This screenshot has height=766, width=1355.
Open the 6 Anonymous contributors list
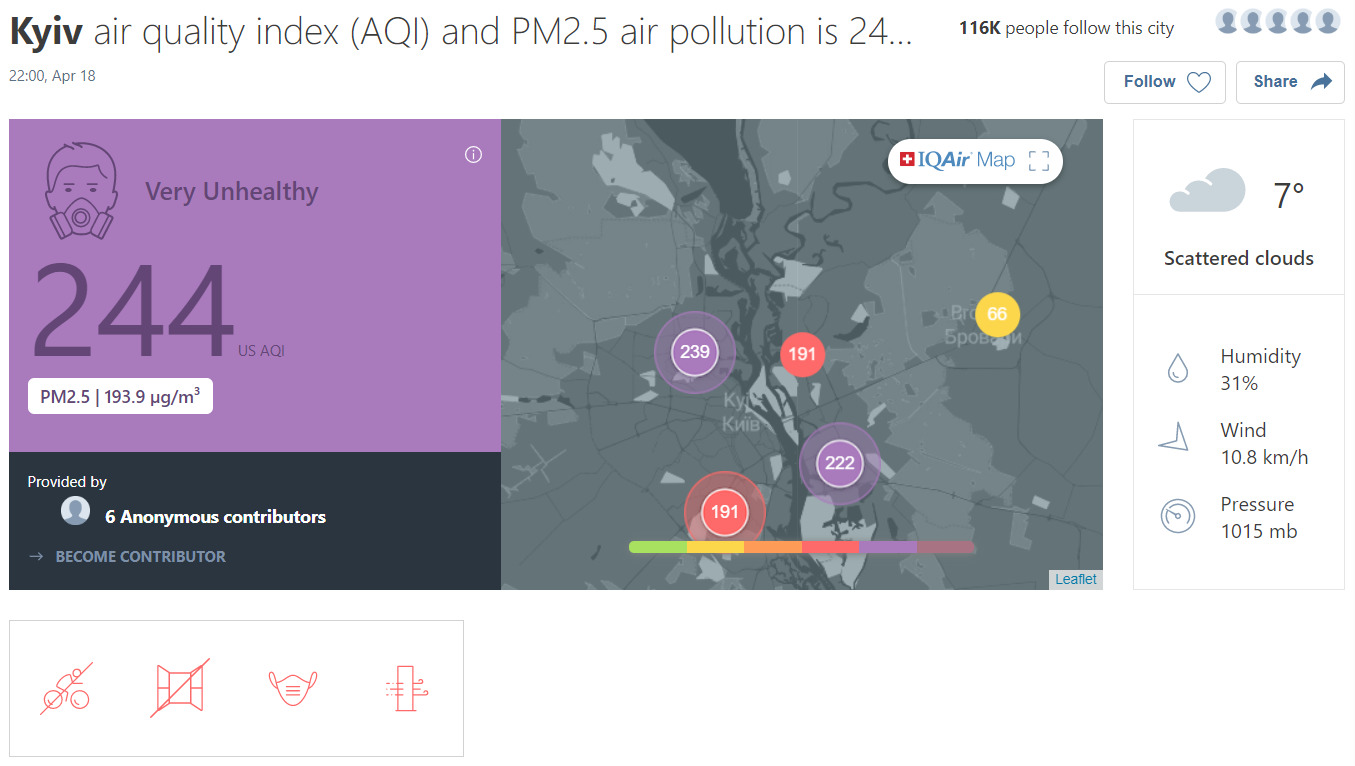(215, 517)
